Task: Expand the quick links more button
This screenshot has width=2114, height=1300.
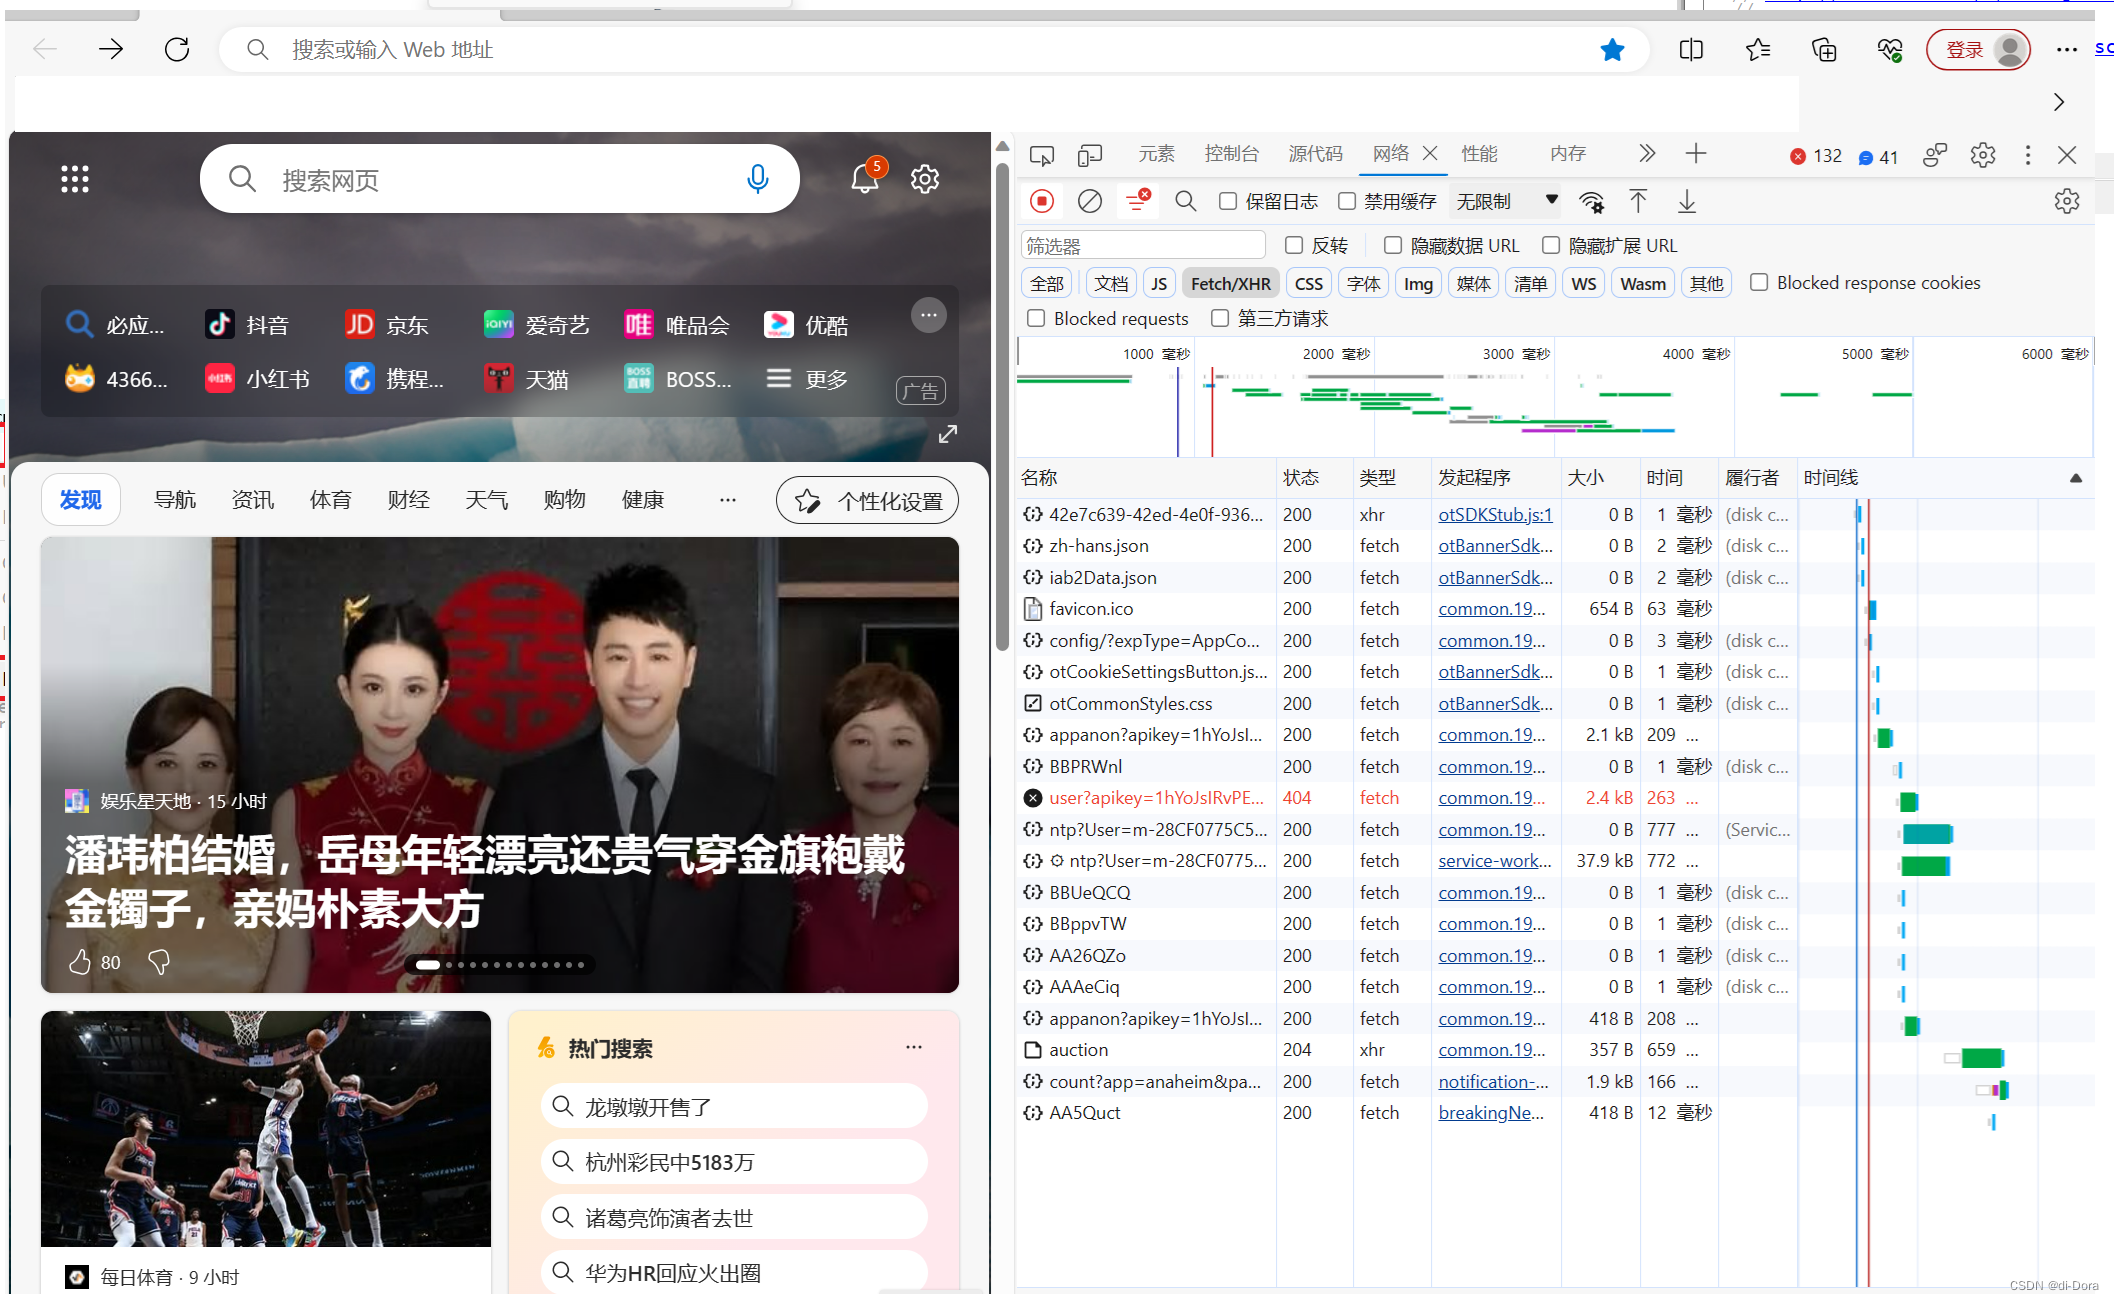Action: pos(928,316)
